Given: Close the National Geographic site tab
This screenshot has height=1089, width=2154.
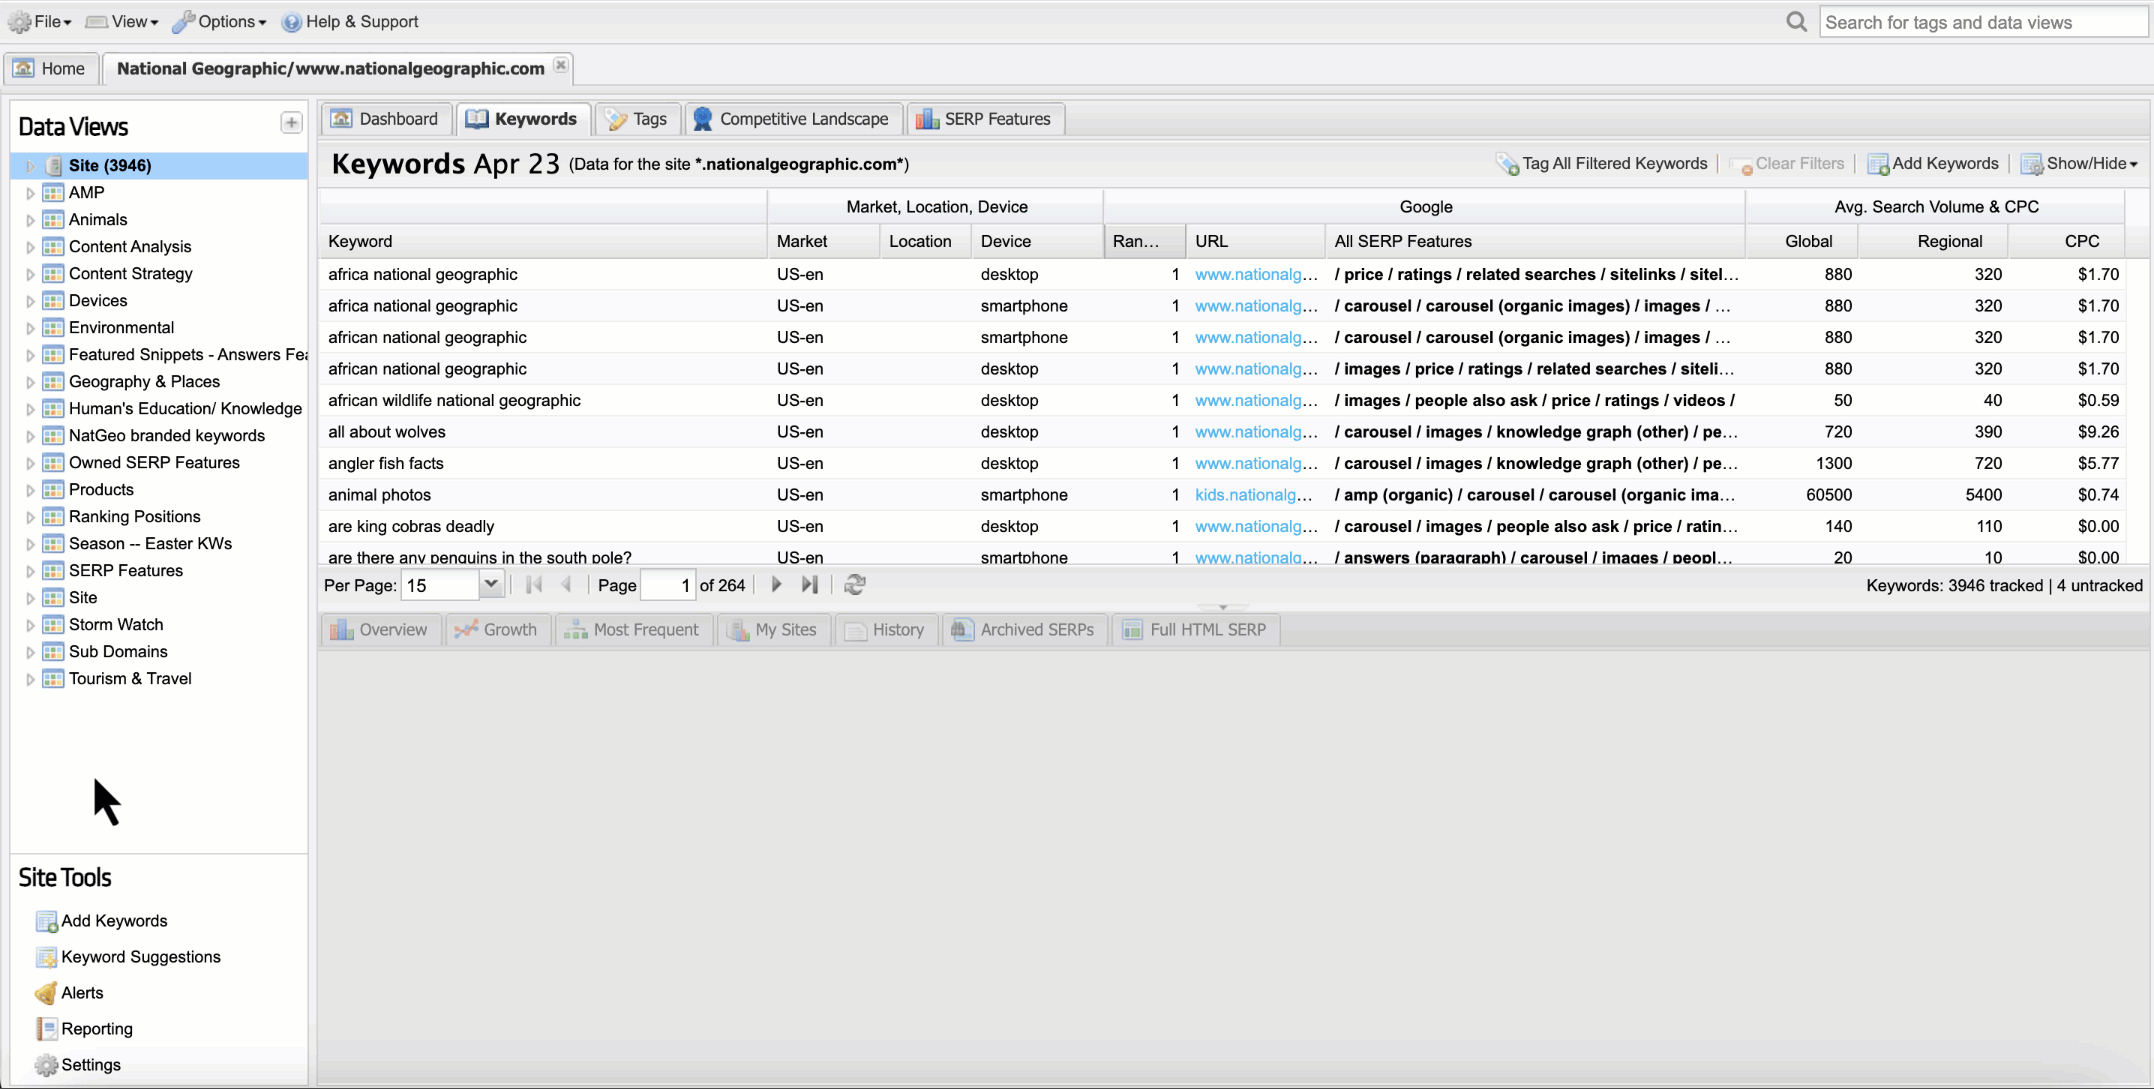Looking at the screenshot, I should click(x=561, y=65).
